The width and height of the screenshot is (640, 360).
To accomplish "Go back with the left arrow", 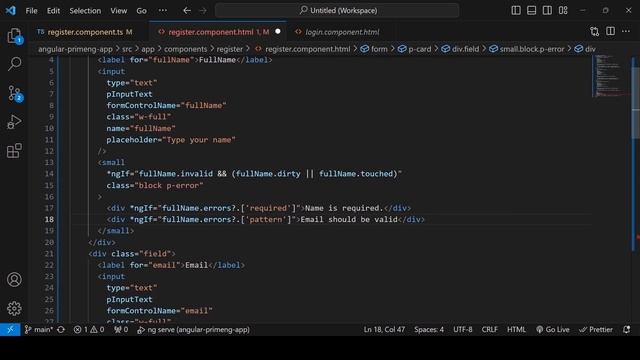I will click(187, 11).
